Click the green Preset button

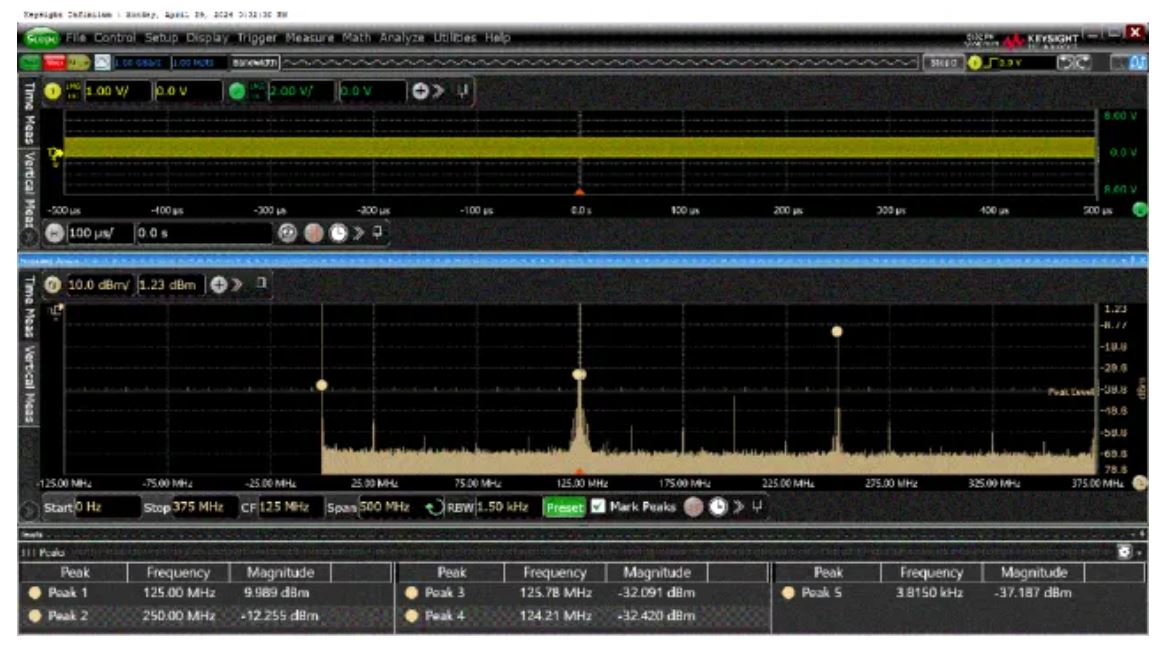click(x=564, y=508)
